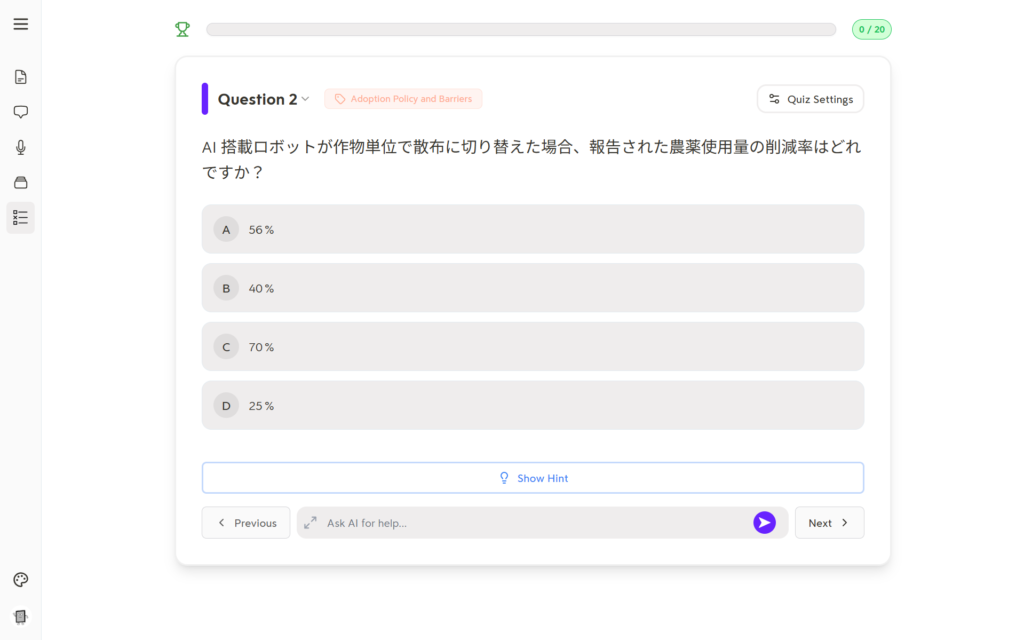The height and width of the screenshot is (640, 1024).
Task: Open the theme palette icon
Action: (20, 580)
